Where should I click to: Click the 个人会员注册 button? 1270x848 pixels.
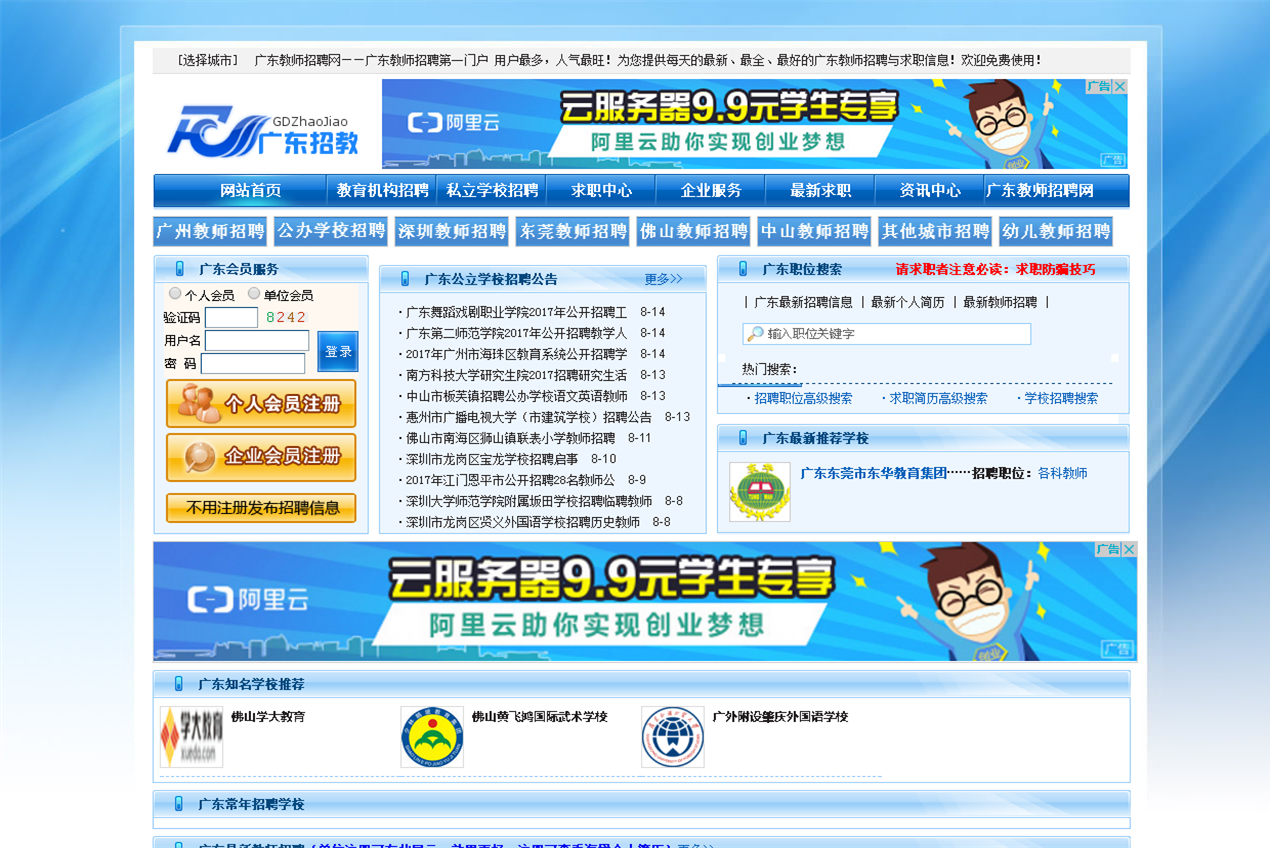pyautogui.click(x=261, y=404)
